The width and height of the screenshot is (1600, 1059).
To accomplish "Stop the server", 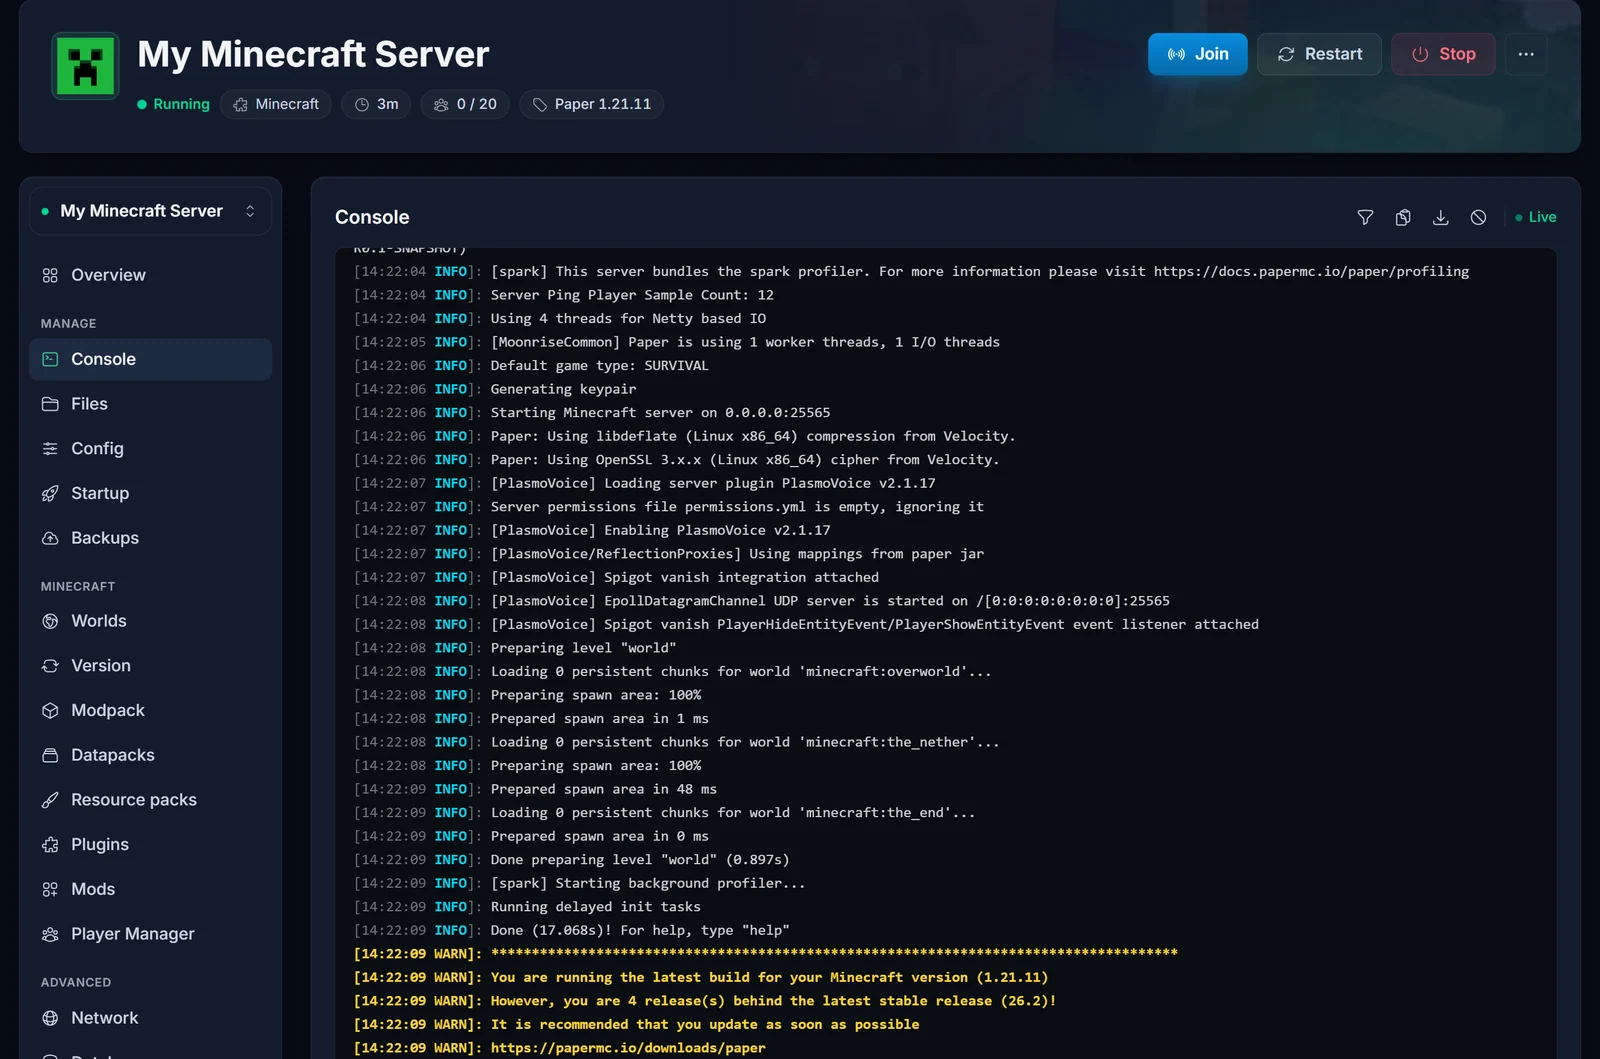I will (x=1443, y=54).
